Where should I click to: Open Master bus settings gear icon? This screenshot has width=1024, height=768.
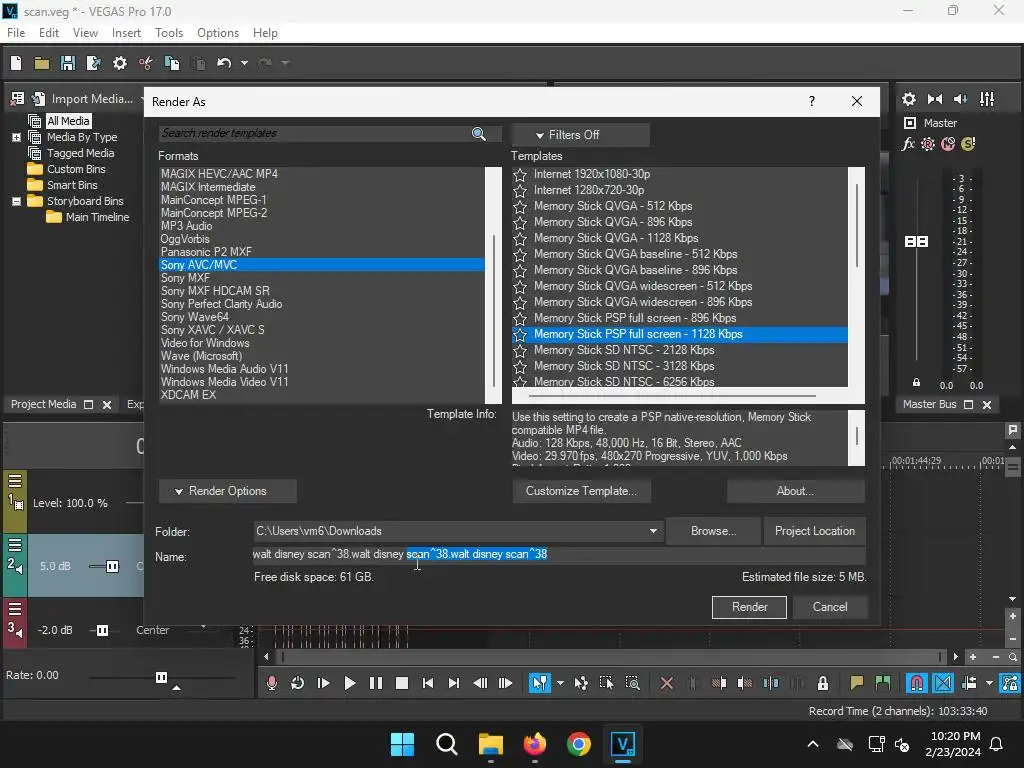[x=909, y=99]
